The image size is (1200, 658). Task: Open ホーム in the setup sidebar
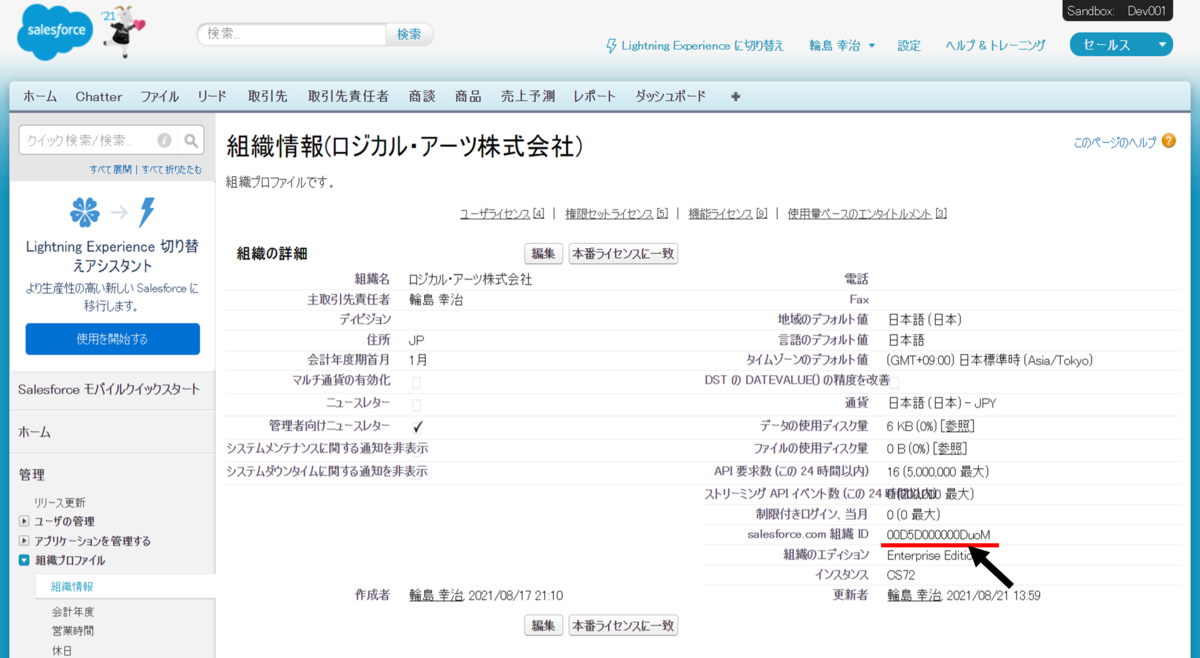click(x=34, y=432)
